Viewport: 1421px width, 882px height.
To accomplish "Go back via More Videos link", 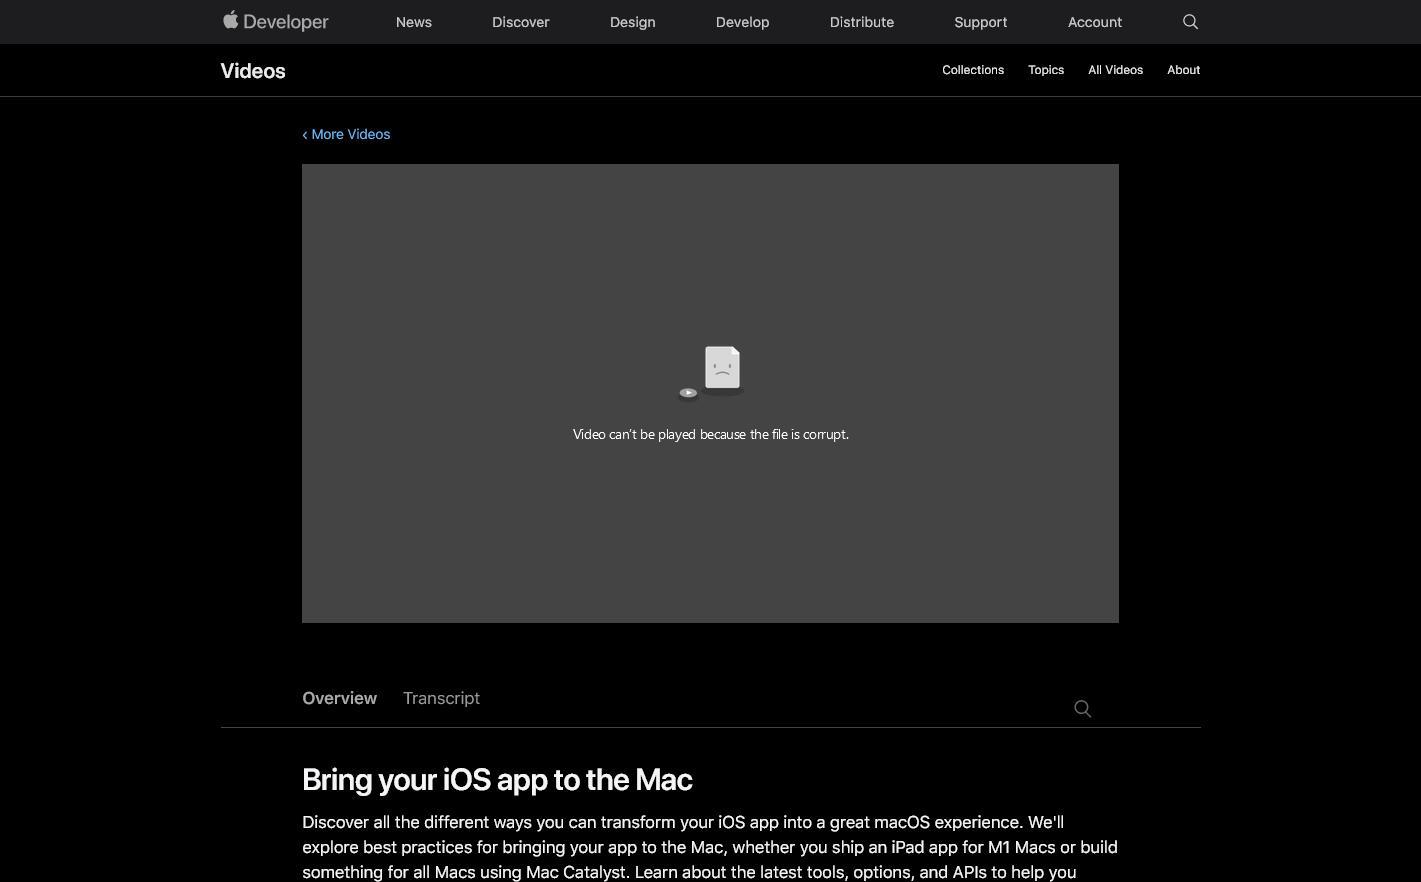I will click(346, 134).
